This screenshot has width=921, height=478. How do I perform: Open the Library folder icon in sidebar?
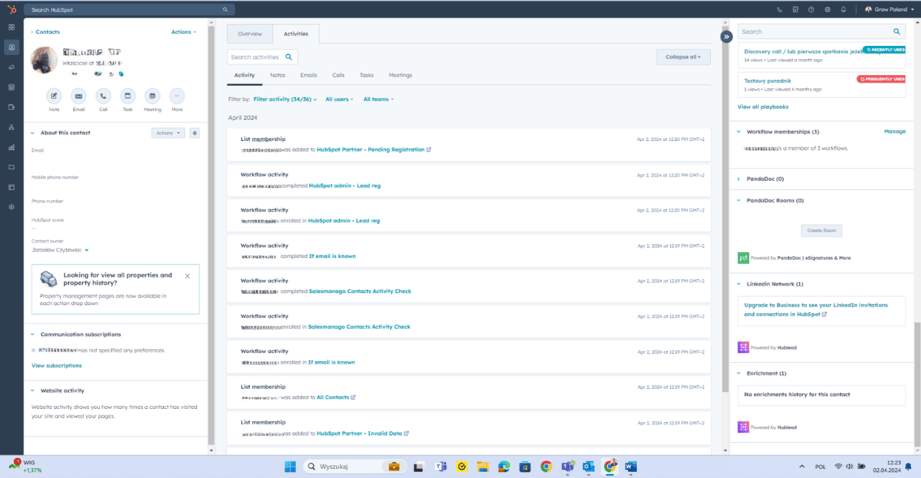[12, 167]
